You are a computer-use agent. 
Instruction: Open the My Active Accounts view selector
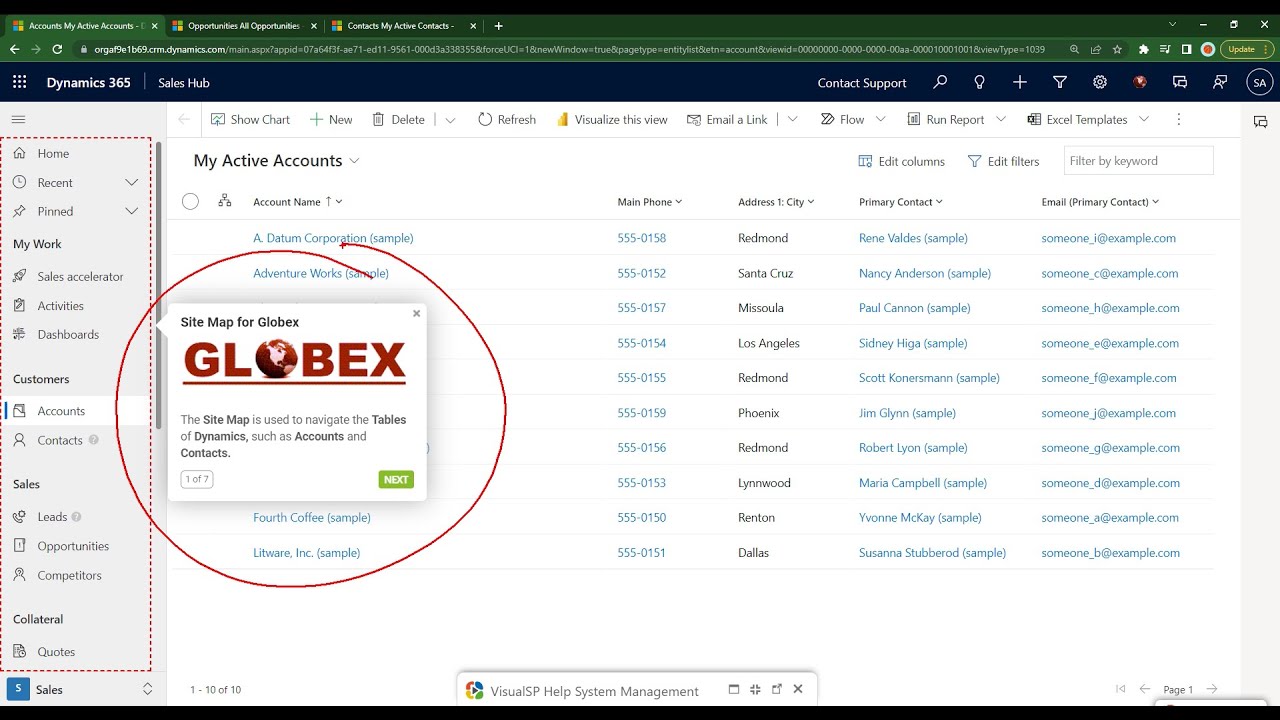[x=277, y=160]
